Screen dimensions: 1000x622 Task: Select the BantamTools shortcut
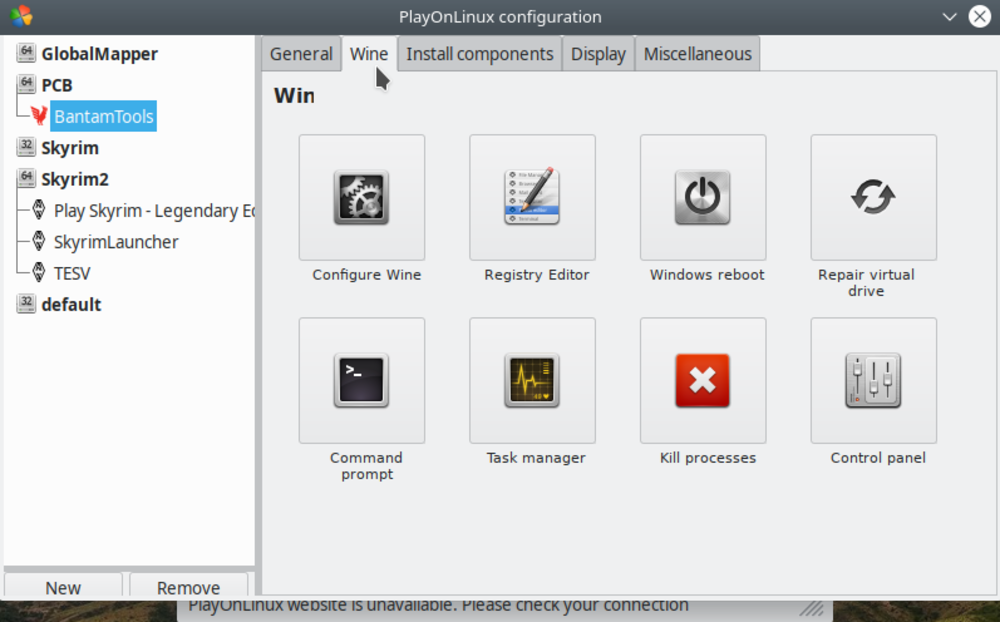click(103, 116)
